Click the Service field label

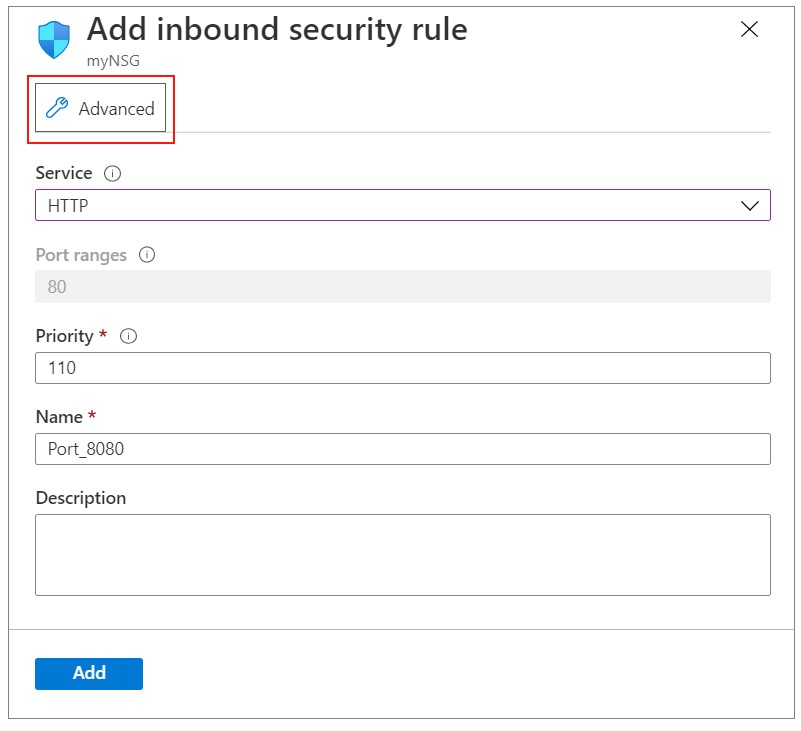[63, 173]
